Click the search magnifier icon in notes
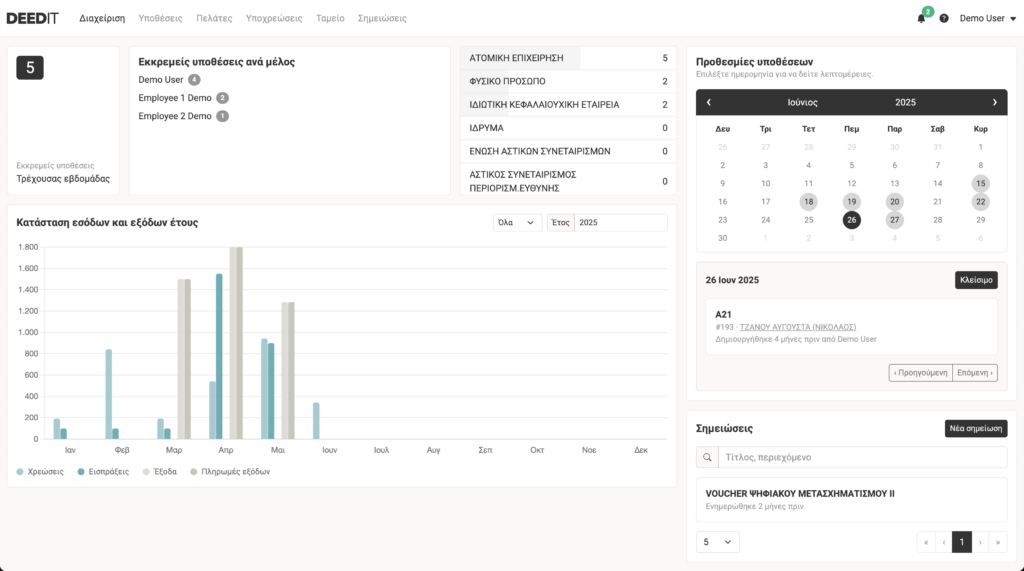This screenshot has width=1024, height=571. [x=708, y=457]
